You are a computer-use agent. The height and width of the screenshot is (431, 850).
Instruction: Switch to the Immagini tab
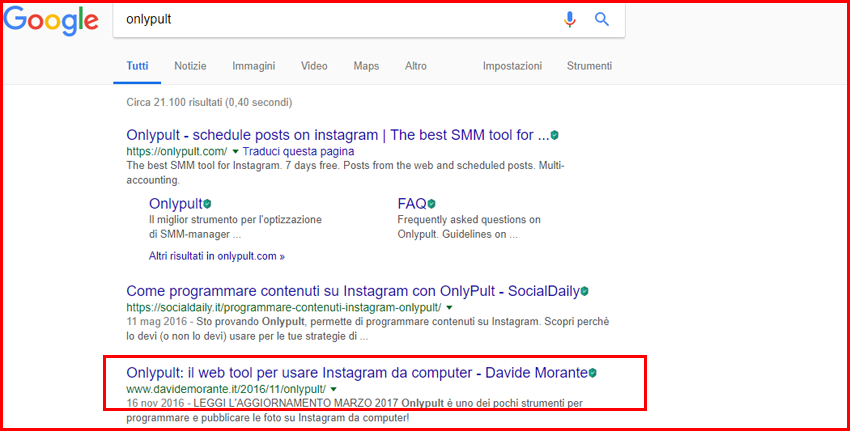tap(254, 66)
